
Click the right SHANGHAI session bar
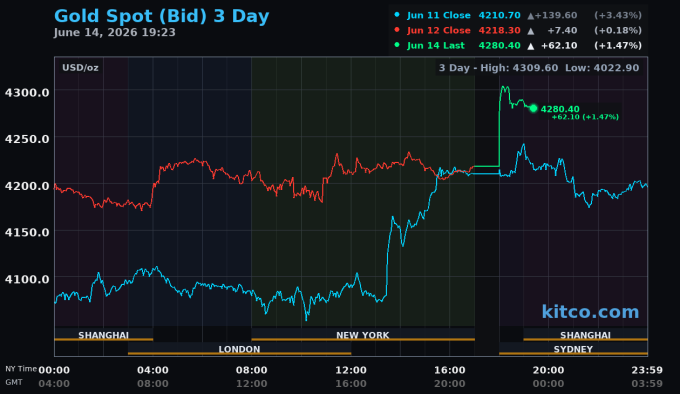(x=585, y=335)
